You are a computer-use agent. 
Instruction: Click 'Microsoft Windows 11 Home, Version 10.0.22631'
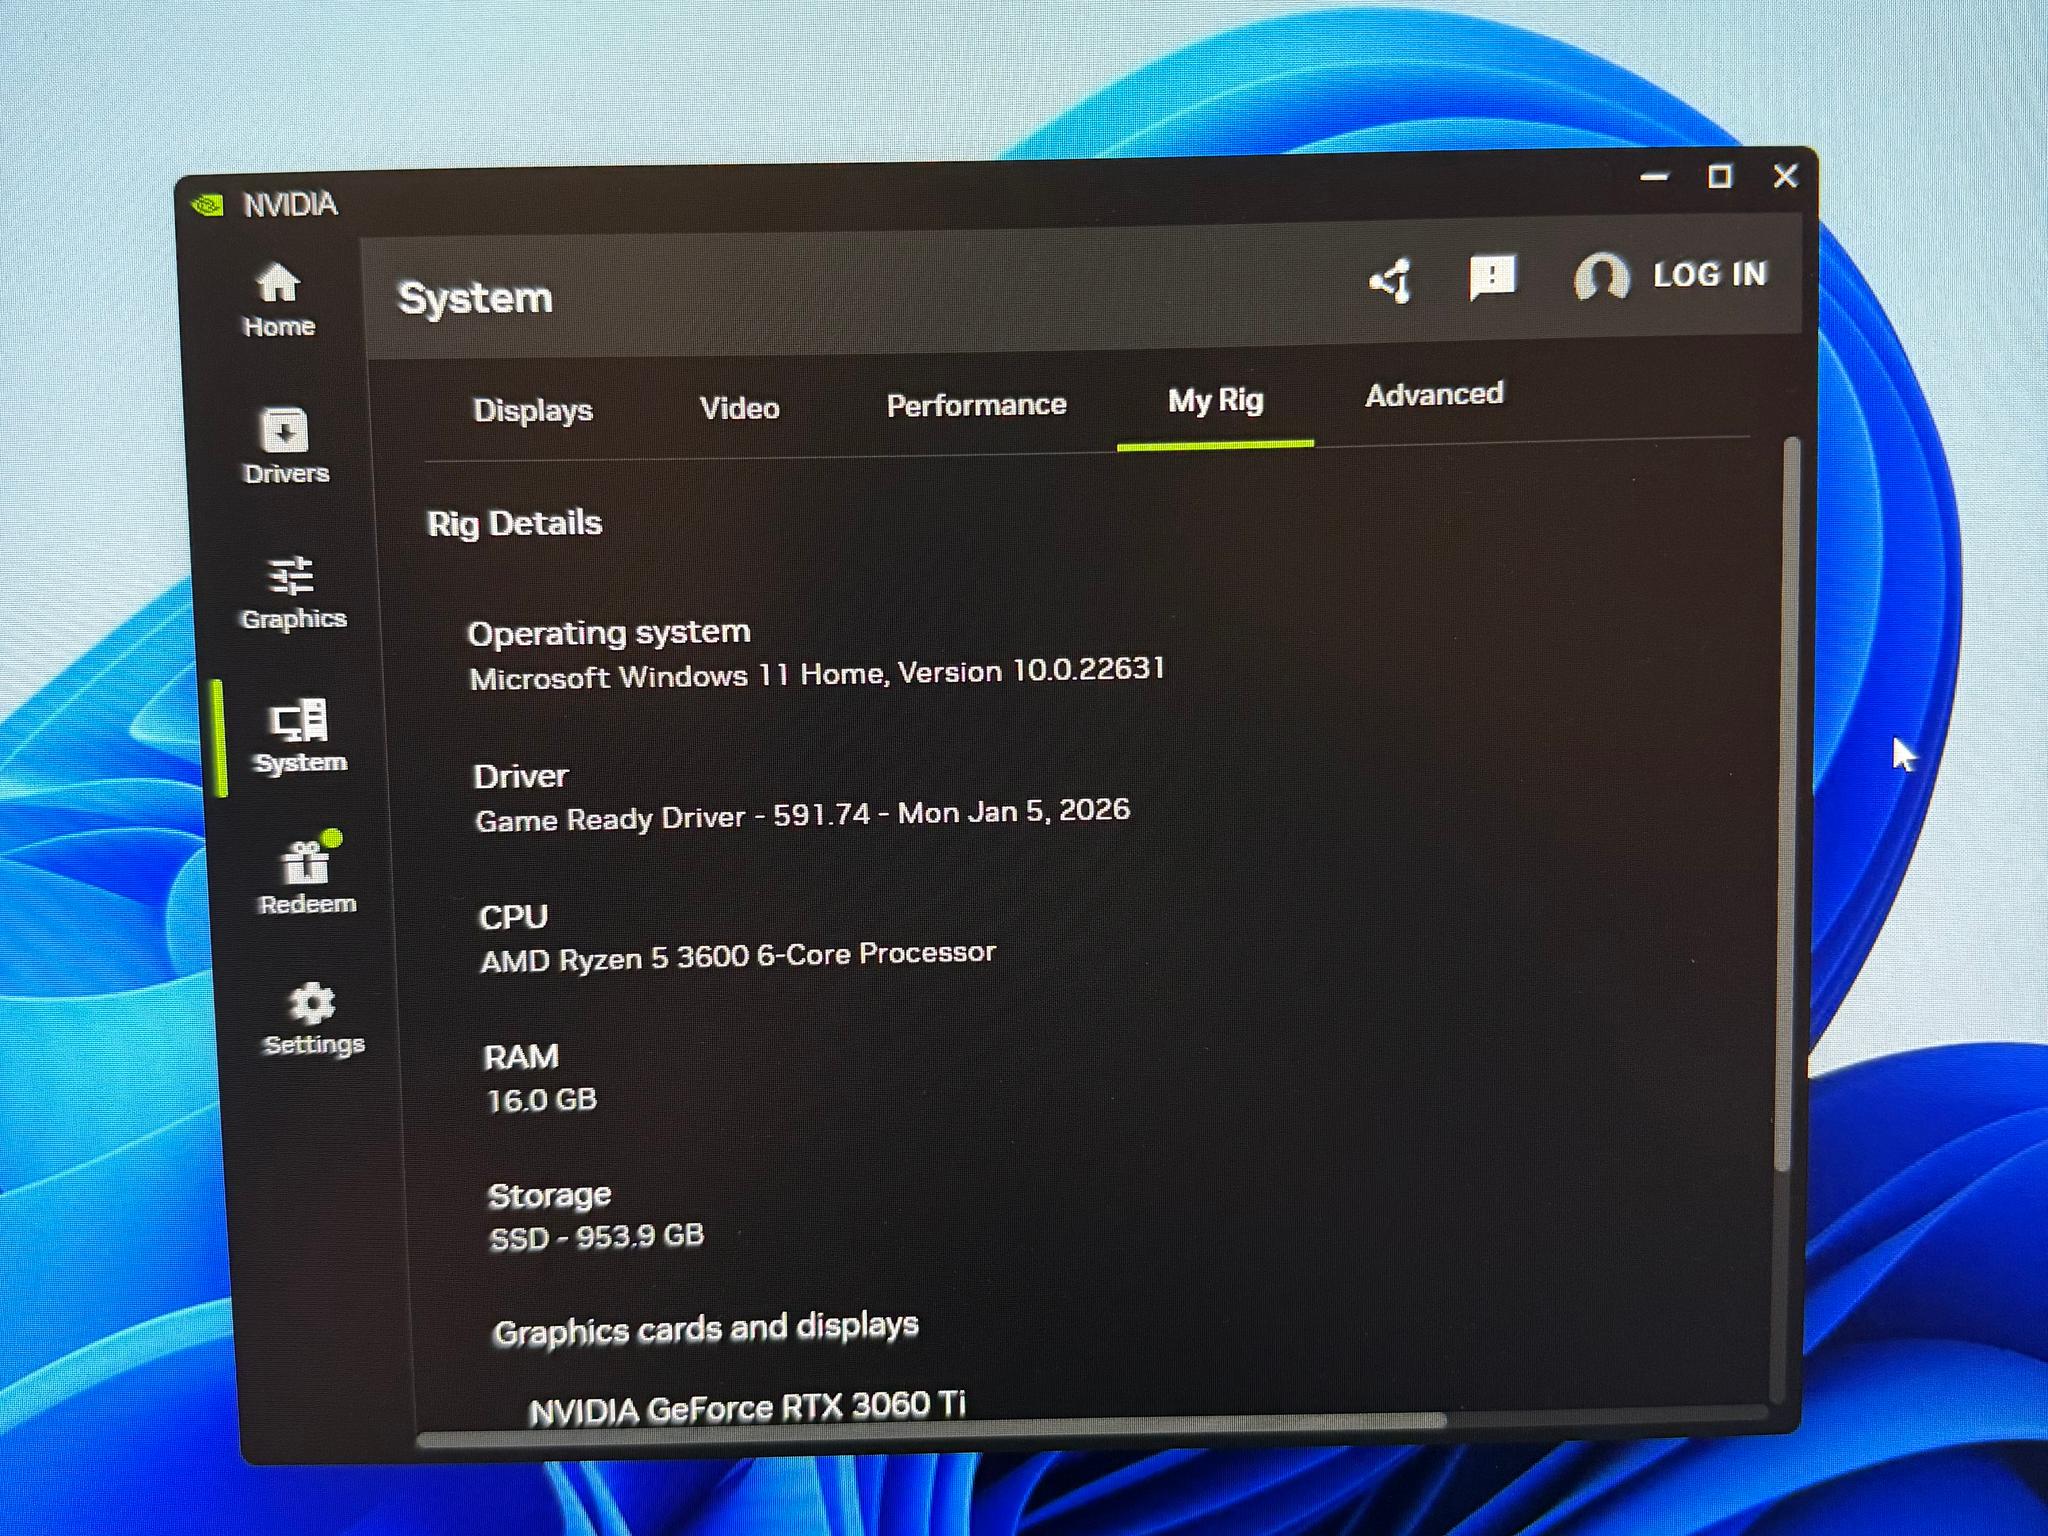tap(817, 674)
